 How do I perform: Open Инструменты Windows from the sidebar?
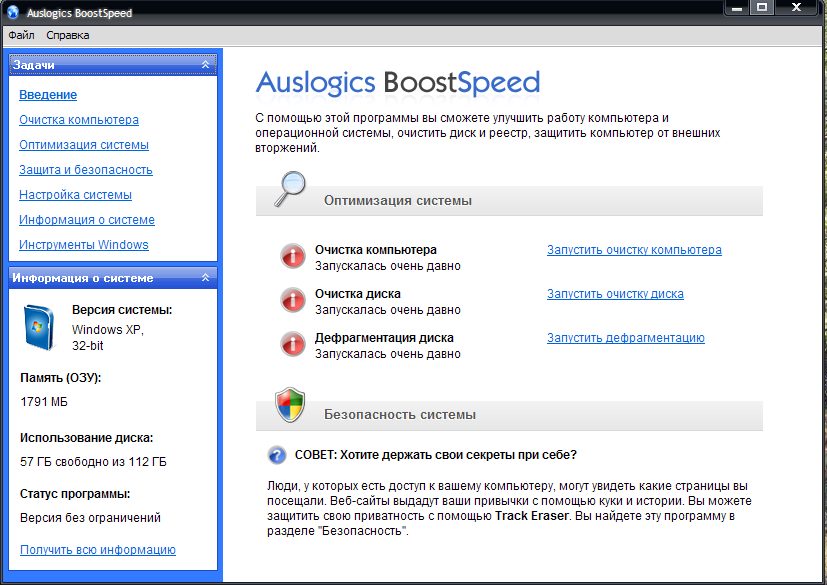84,245
